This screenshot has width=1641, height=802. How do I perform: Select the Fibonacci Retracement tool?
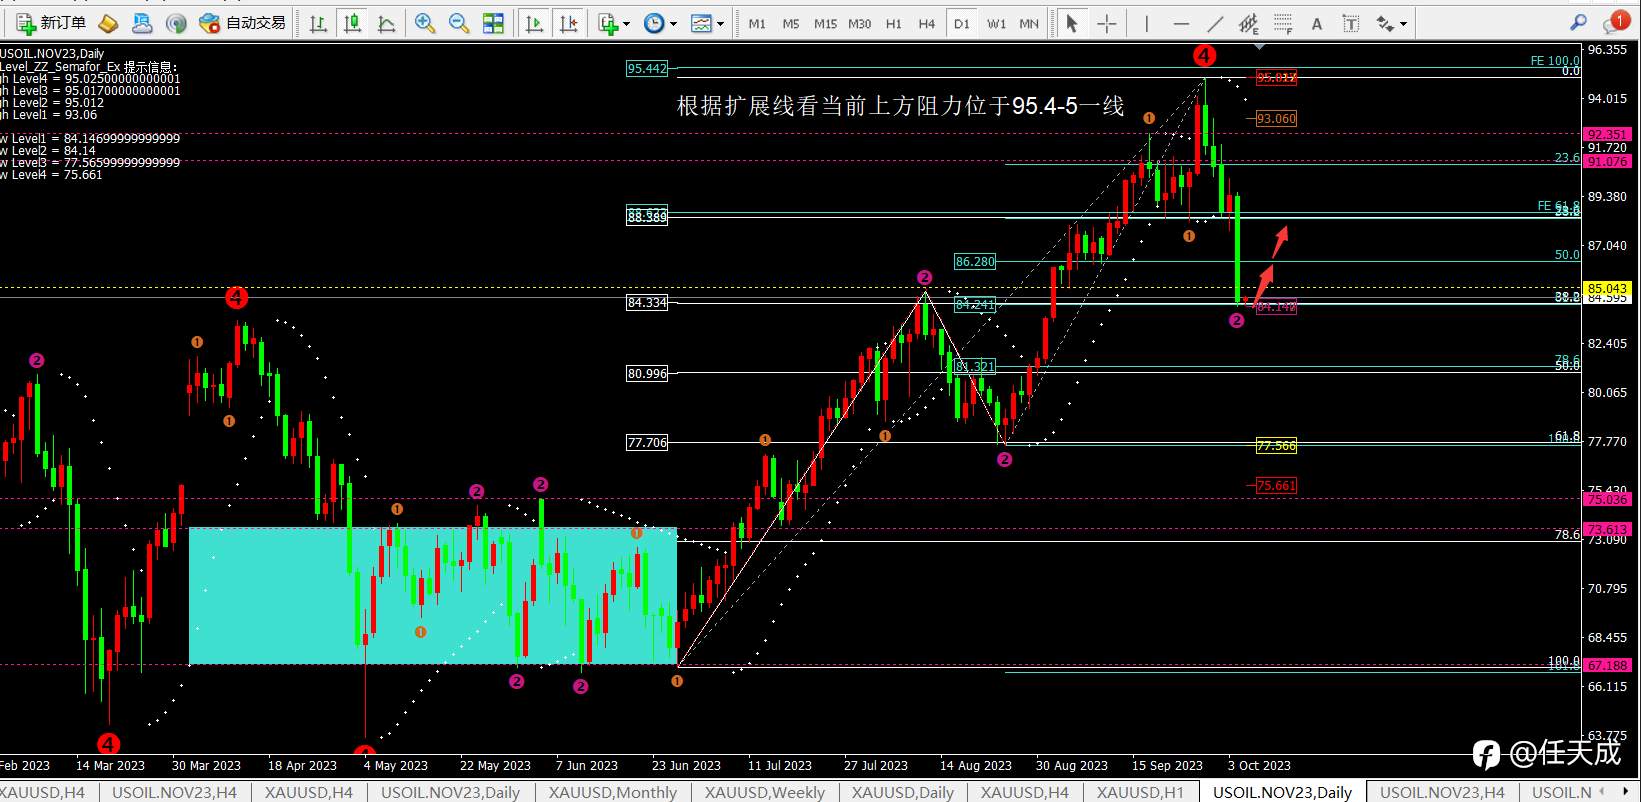click(x=1283, y=23)
